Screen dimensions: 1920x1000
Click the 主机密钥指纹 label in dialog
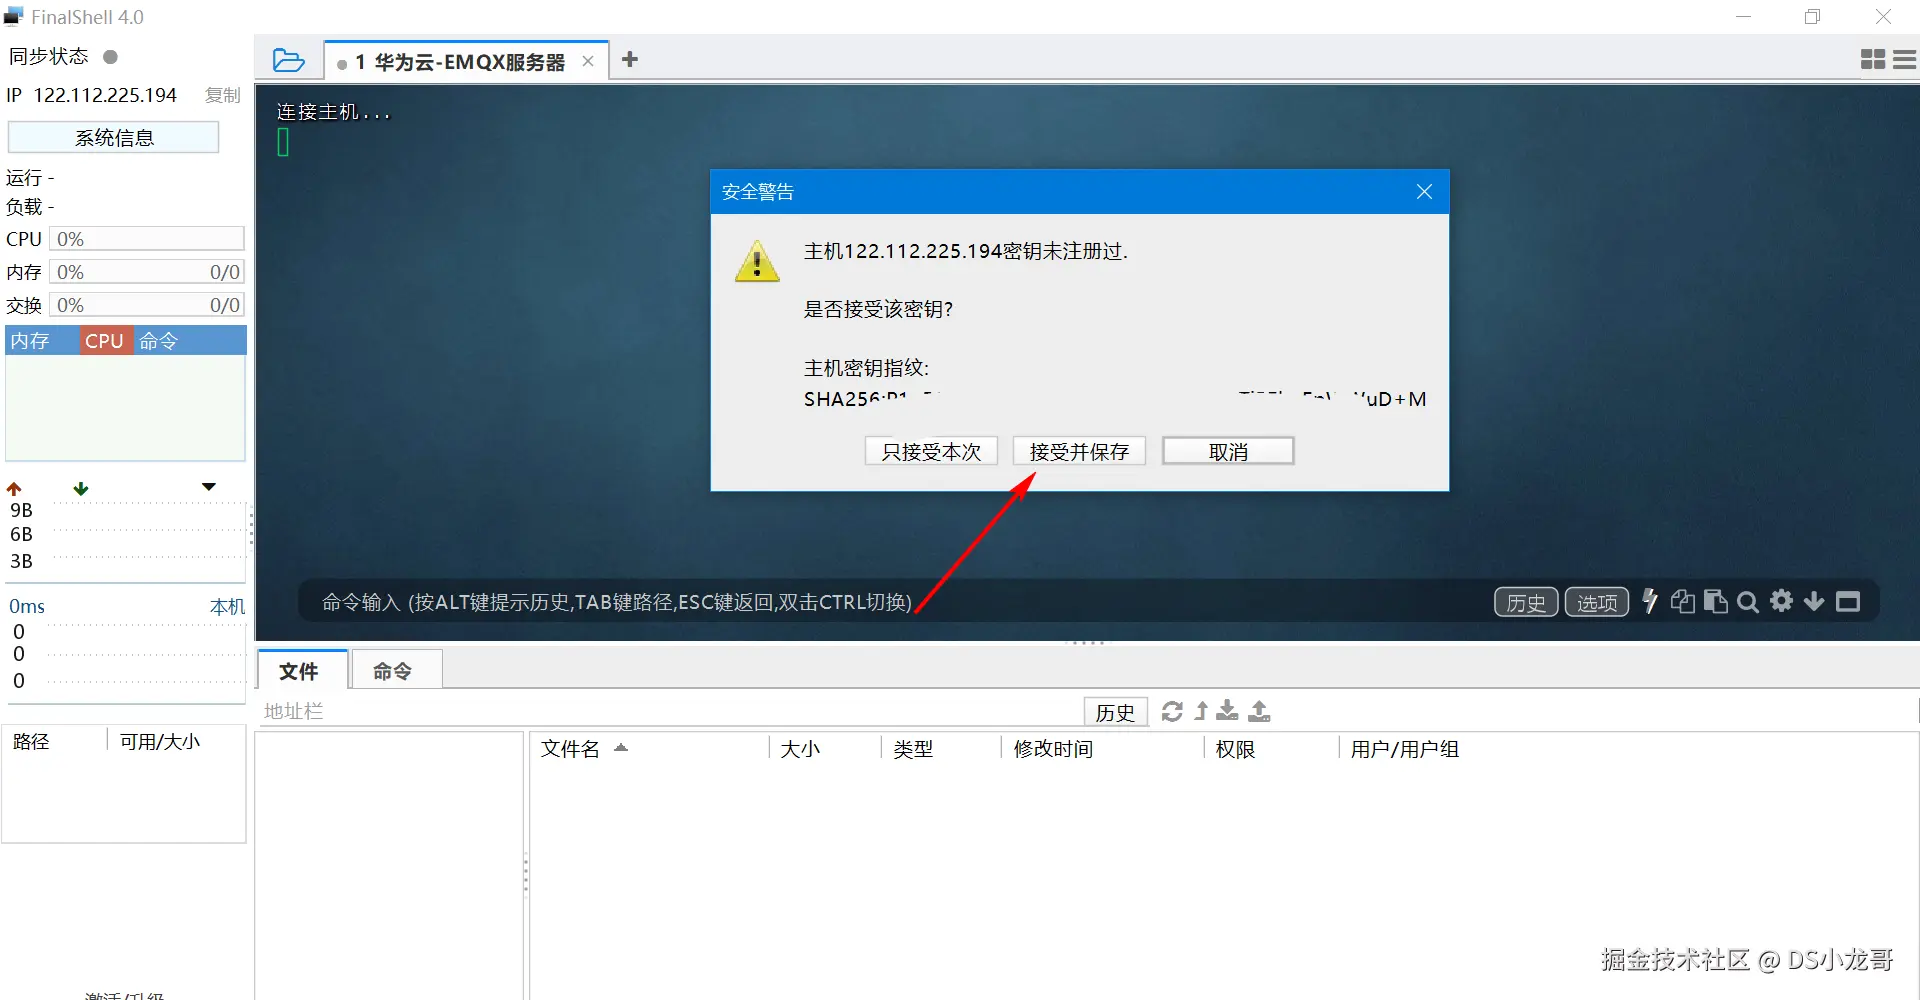[x=866, y=368]
